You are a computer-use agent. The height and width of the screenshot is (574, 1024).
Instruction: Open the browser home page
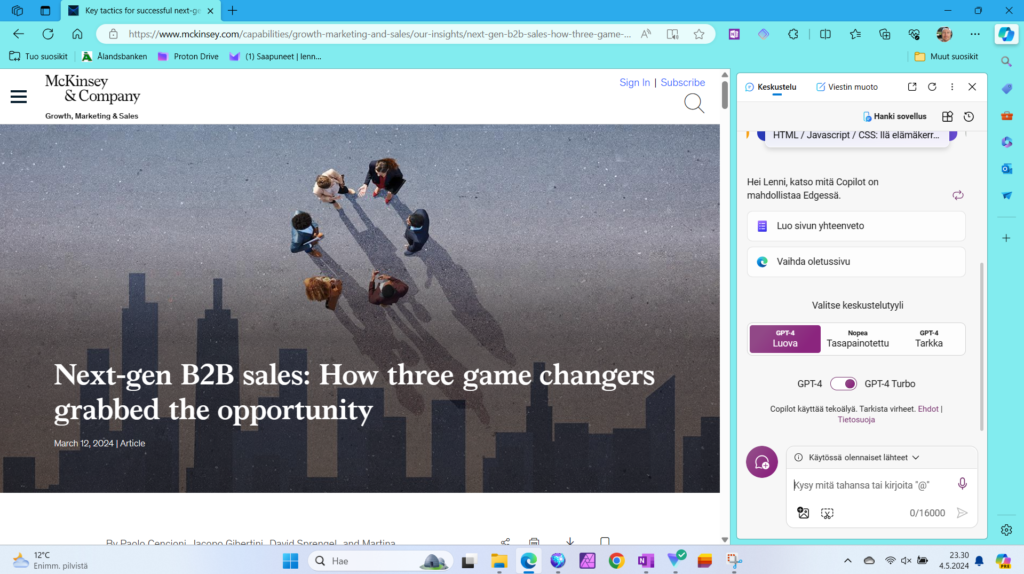[77, 34]
